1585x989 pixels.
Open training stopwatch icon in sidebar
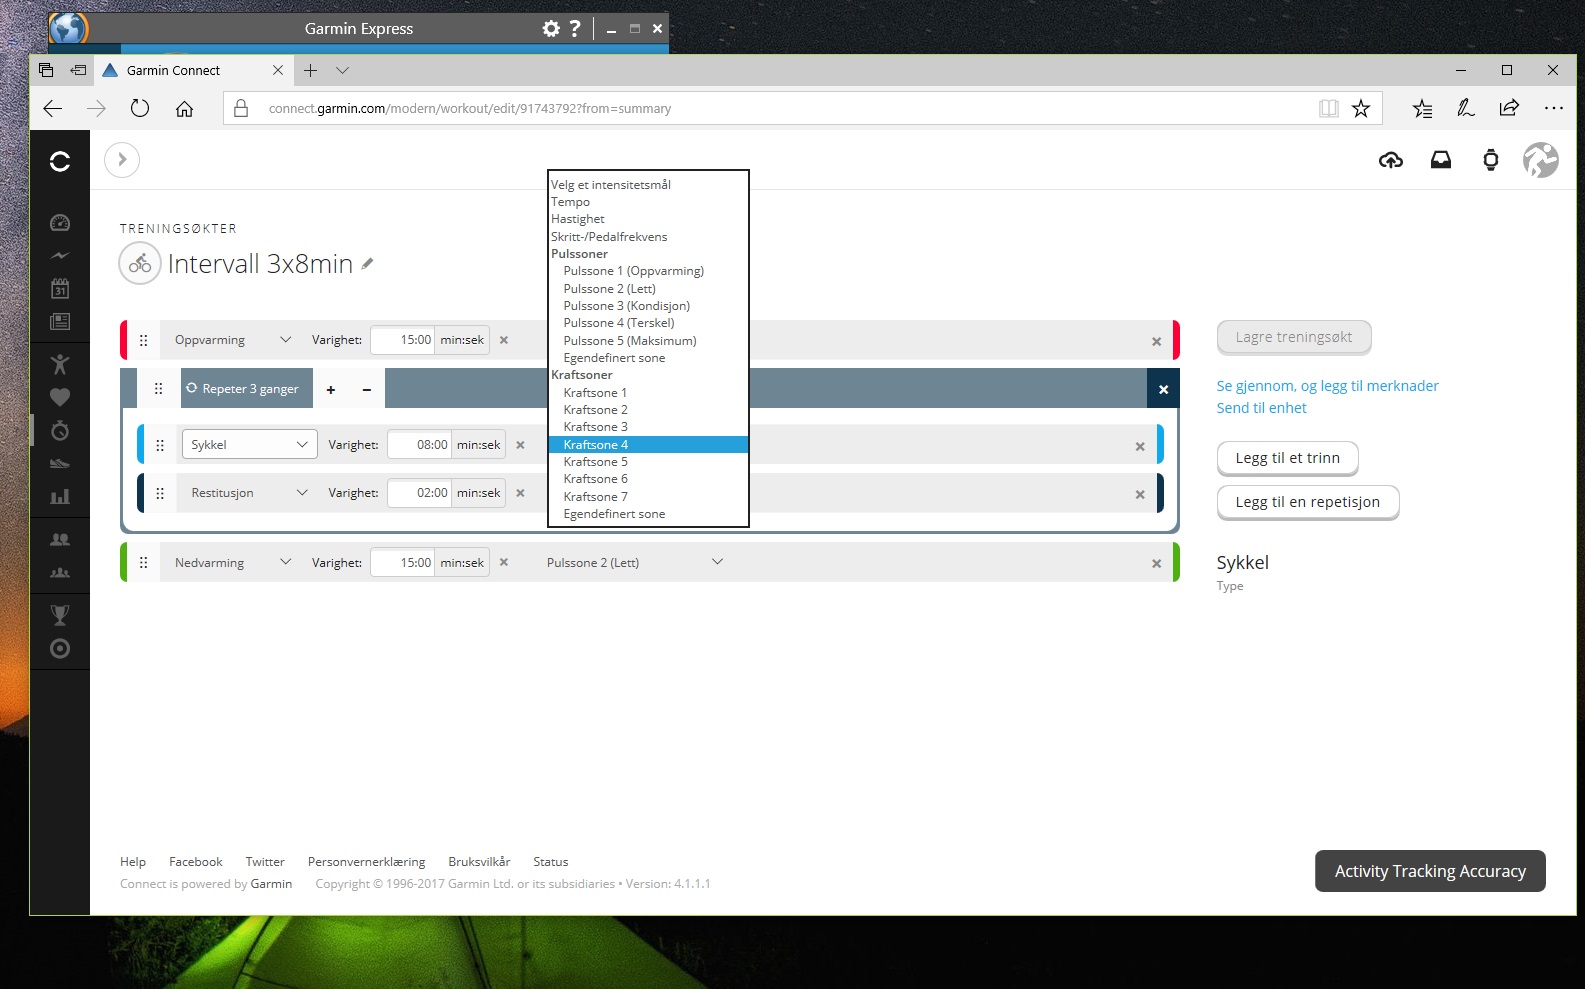(x=60, y=430)
